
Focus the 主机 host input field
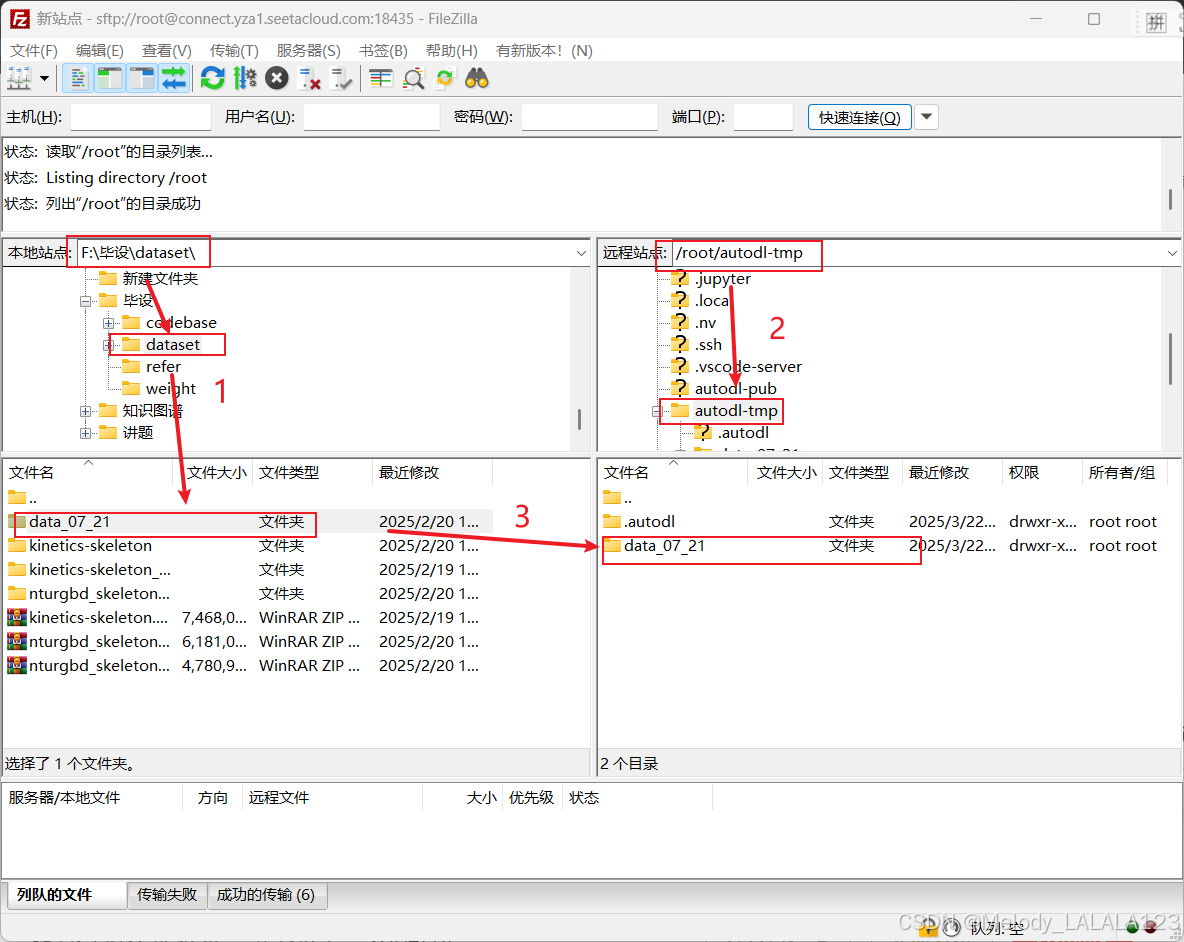coord(140,117)
